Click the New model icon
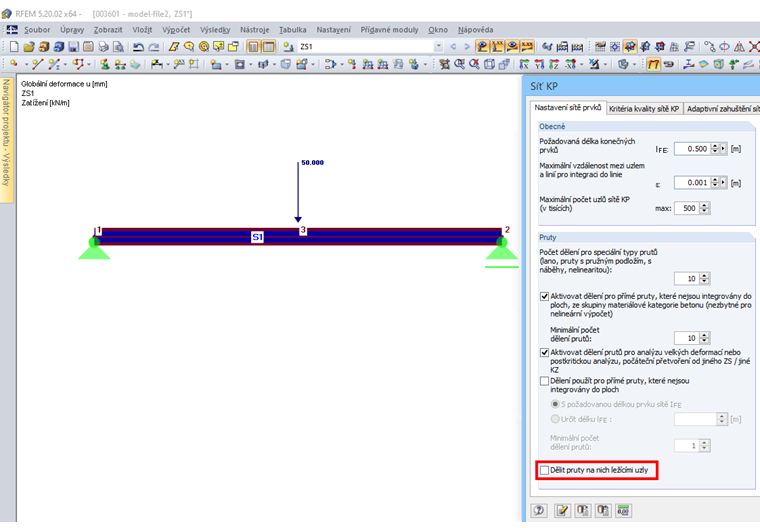The height and width of the screenshot is (528, 760). click(x=14, y=47)
